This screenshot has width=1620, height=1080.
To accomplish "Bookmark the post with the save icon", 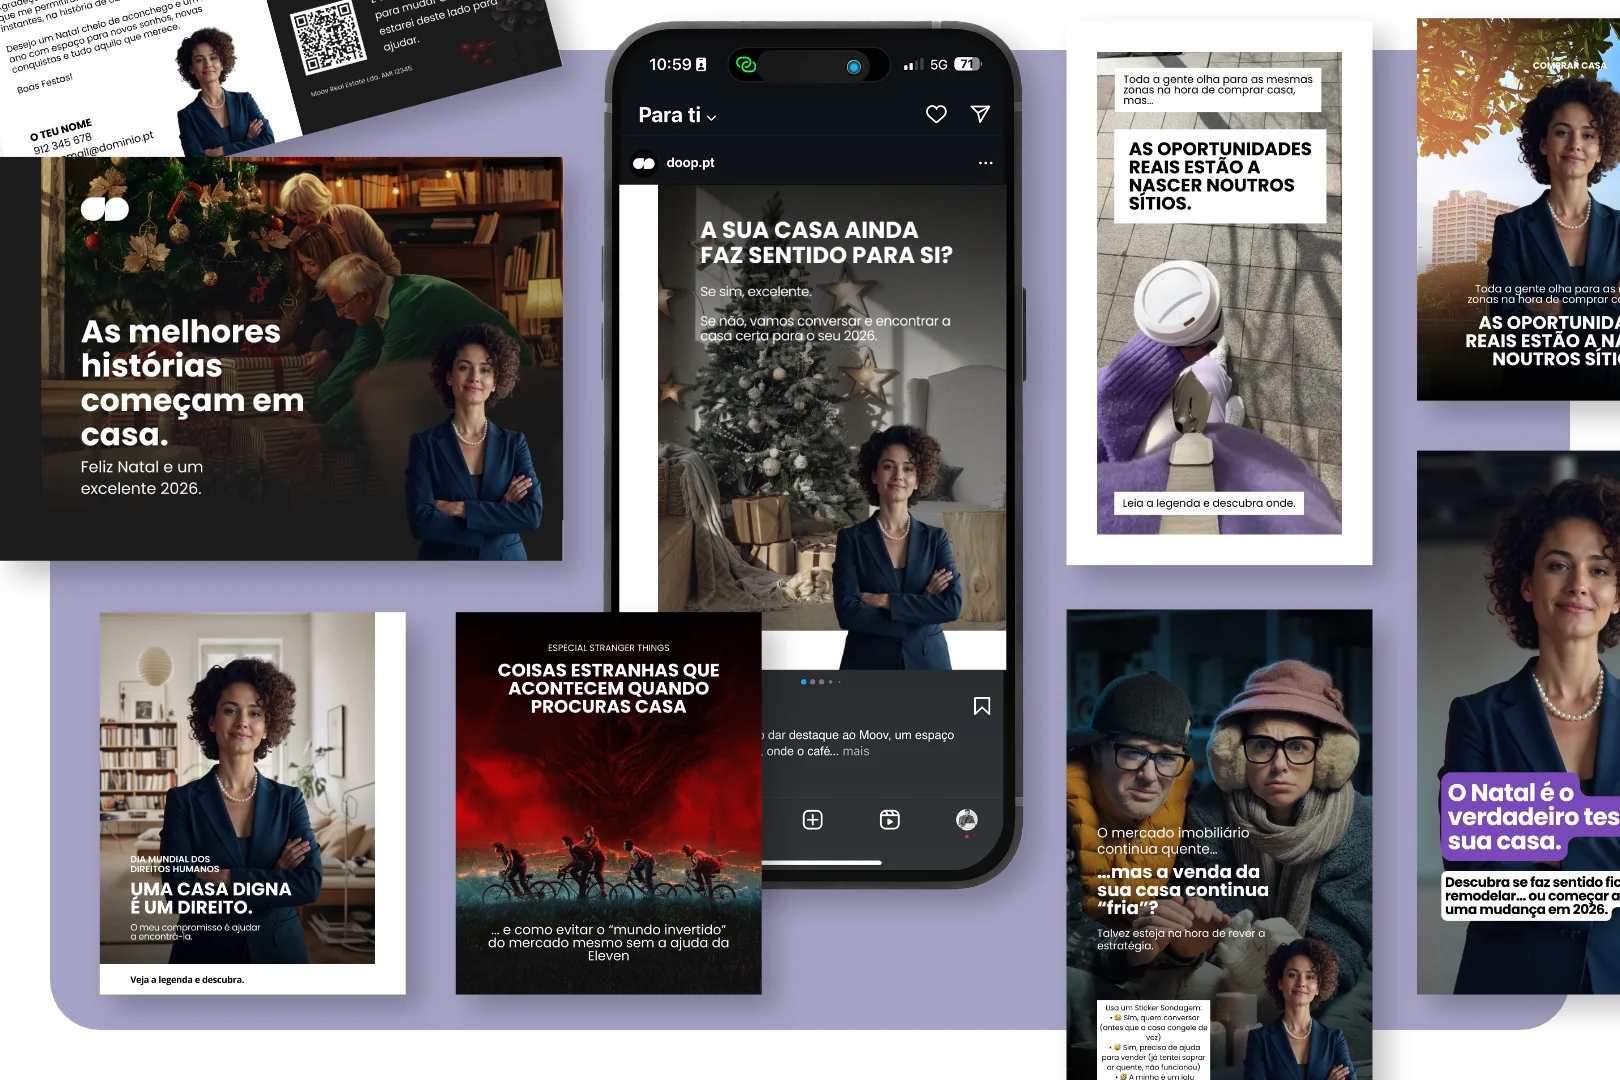I will (x=982, y=706).
